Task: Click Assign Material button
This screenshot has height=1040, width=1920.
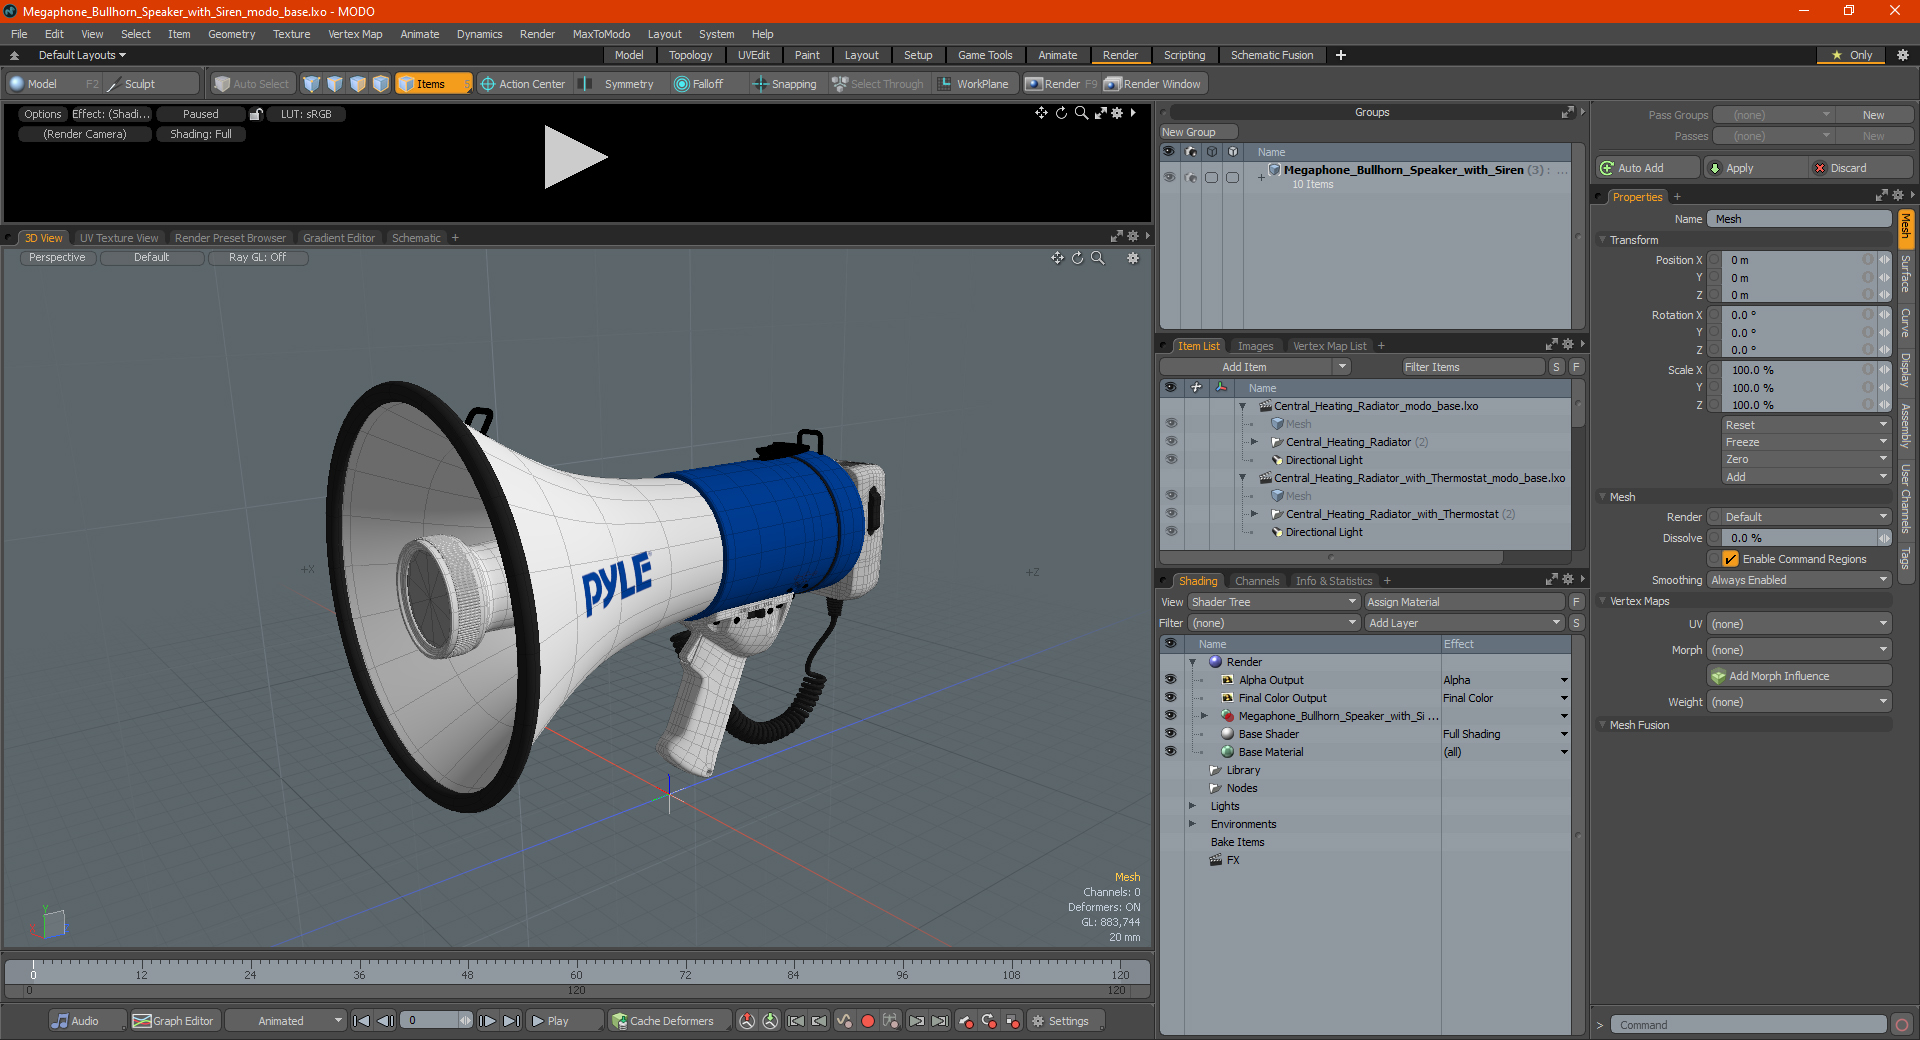Action: 1464,602
